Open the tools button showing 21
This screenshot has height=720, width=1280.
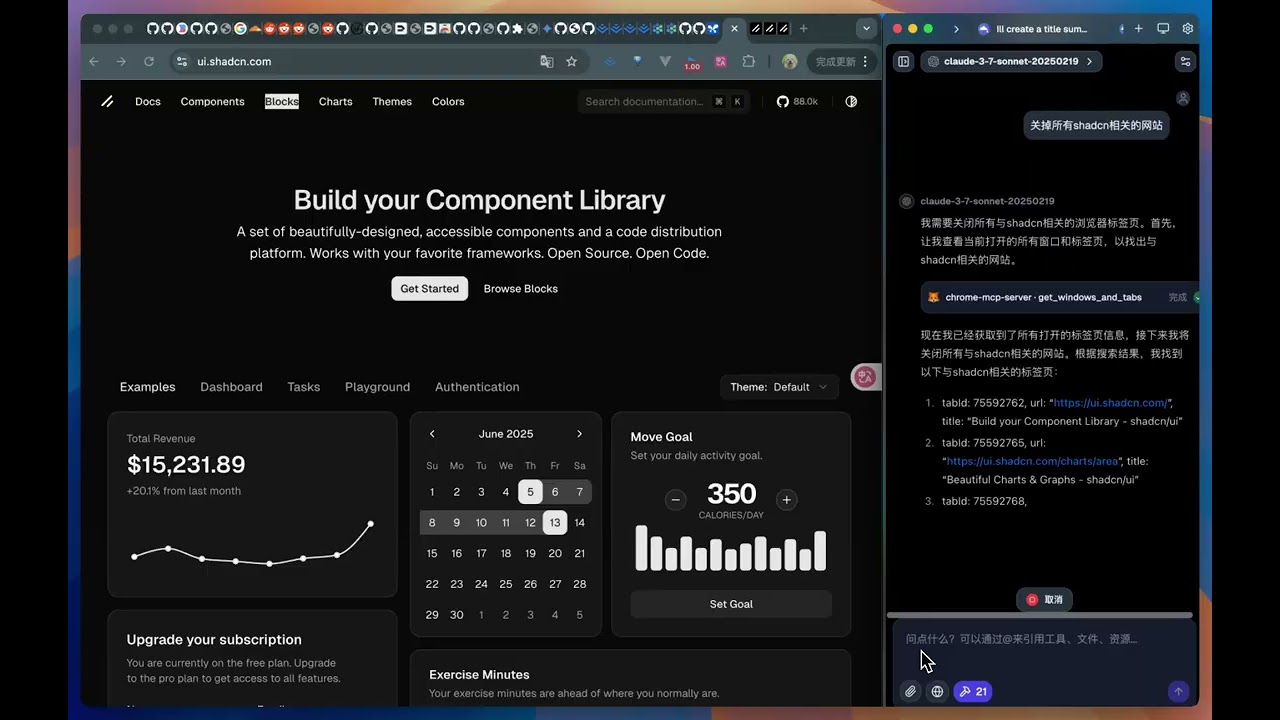[972, 691]
